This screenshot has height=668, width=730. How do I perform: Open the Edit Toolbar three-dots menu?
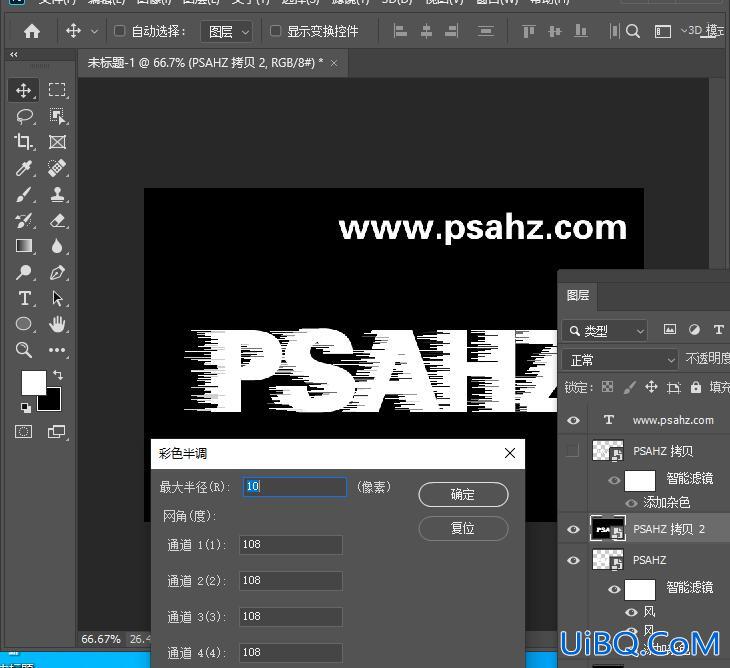(x=57, y=350)
